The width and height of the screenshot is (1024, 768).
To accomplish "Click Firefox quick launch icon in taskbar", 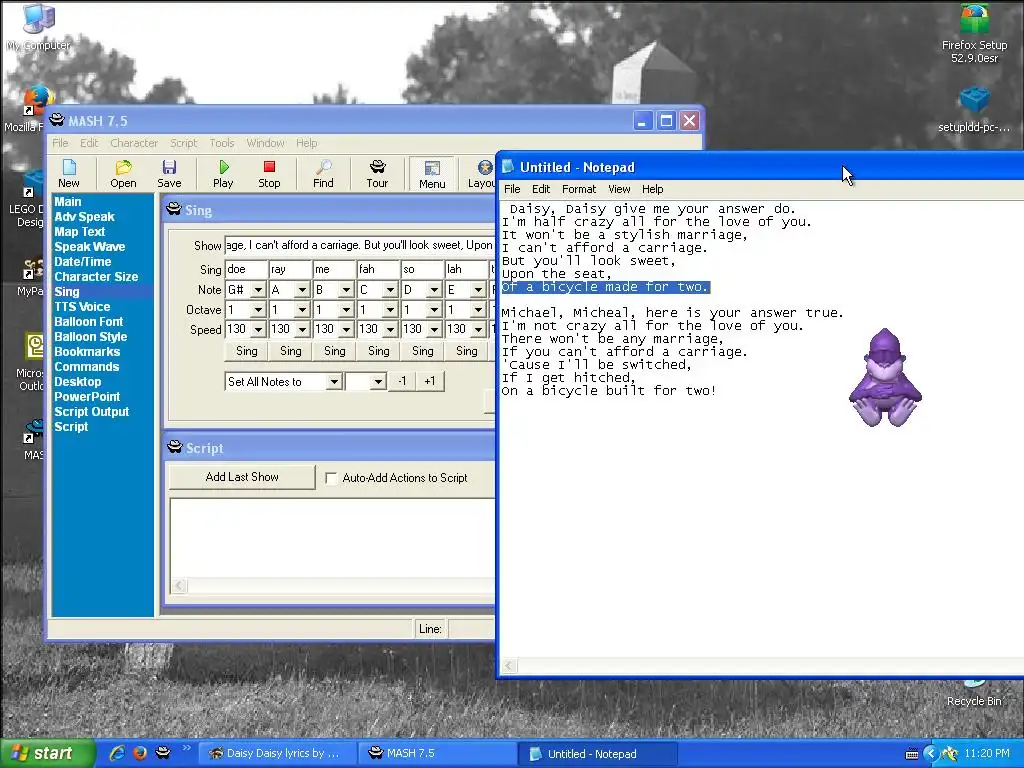I will coord(140,753).
